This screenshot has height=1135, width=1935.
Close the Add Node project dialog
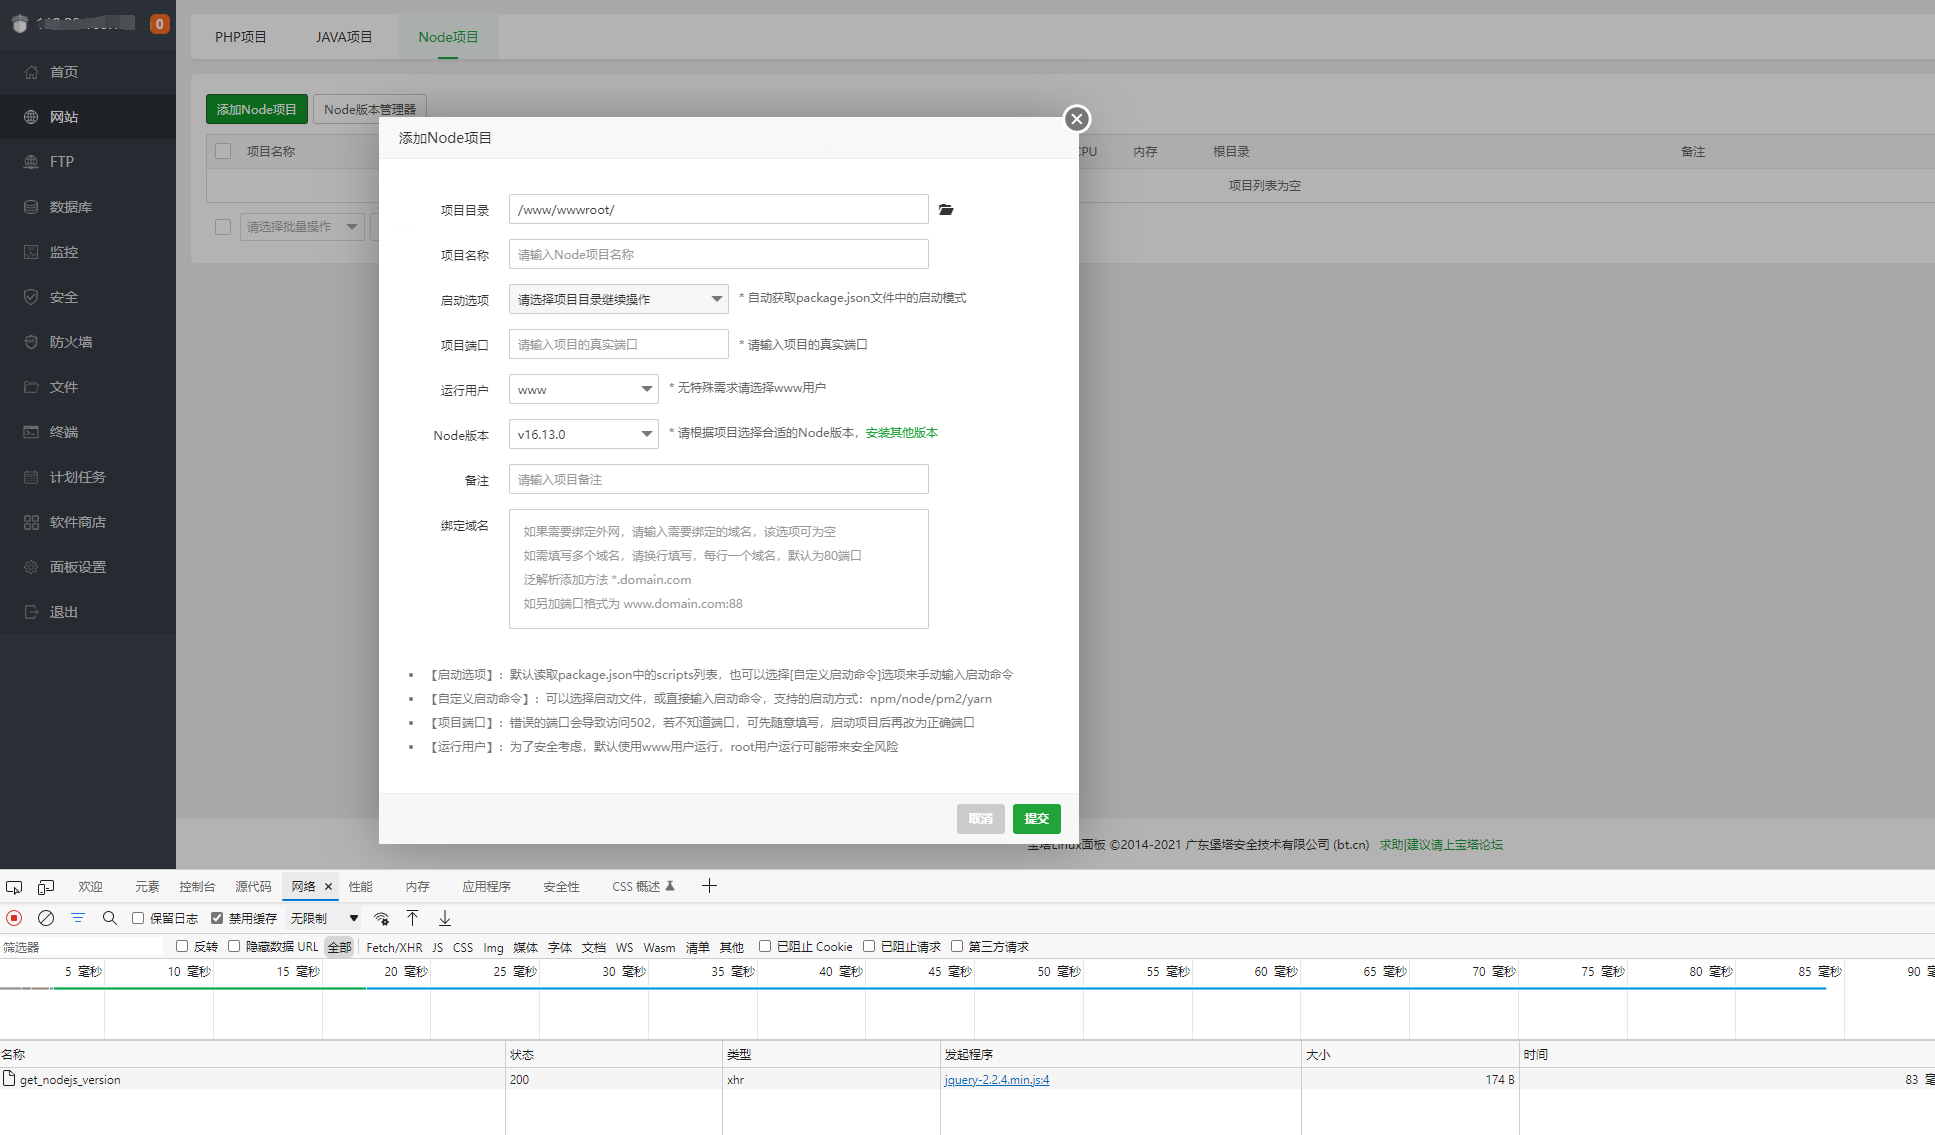pos(1076,119)
